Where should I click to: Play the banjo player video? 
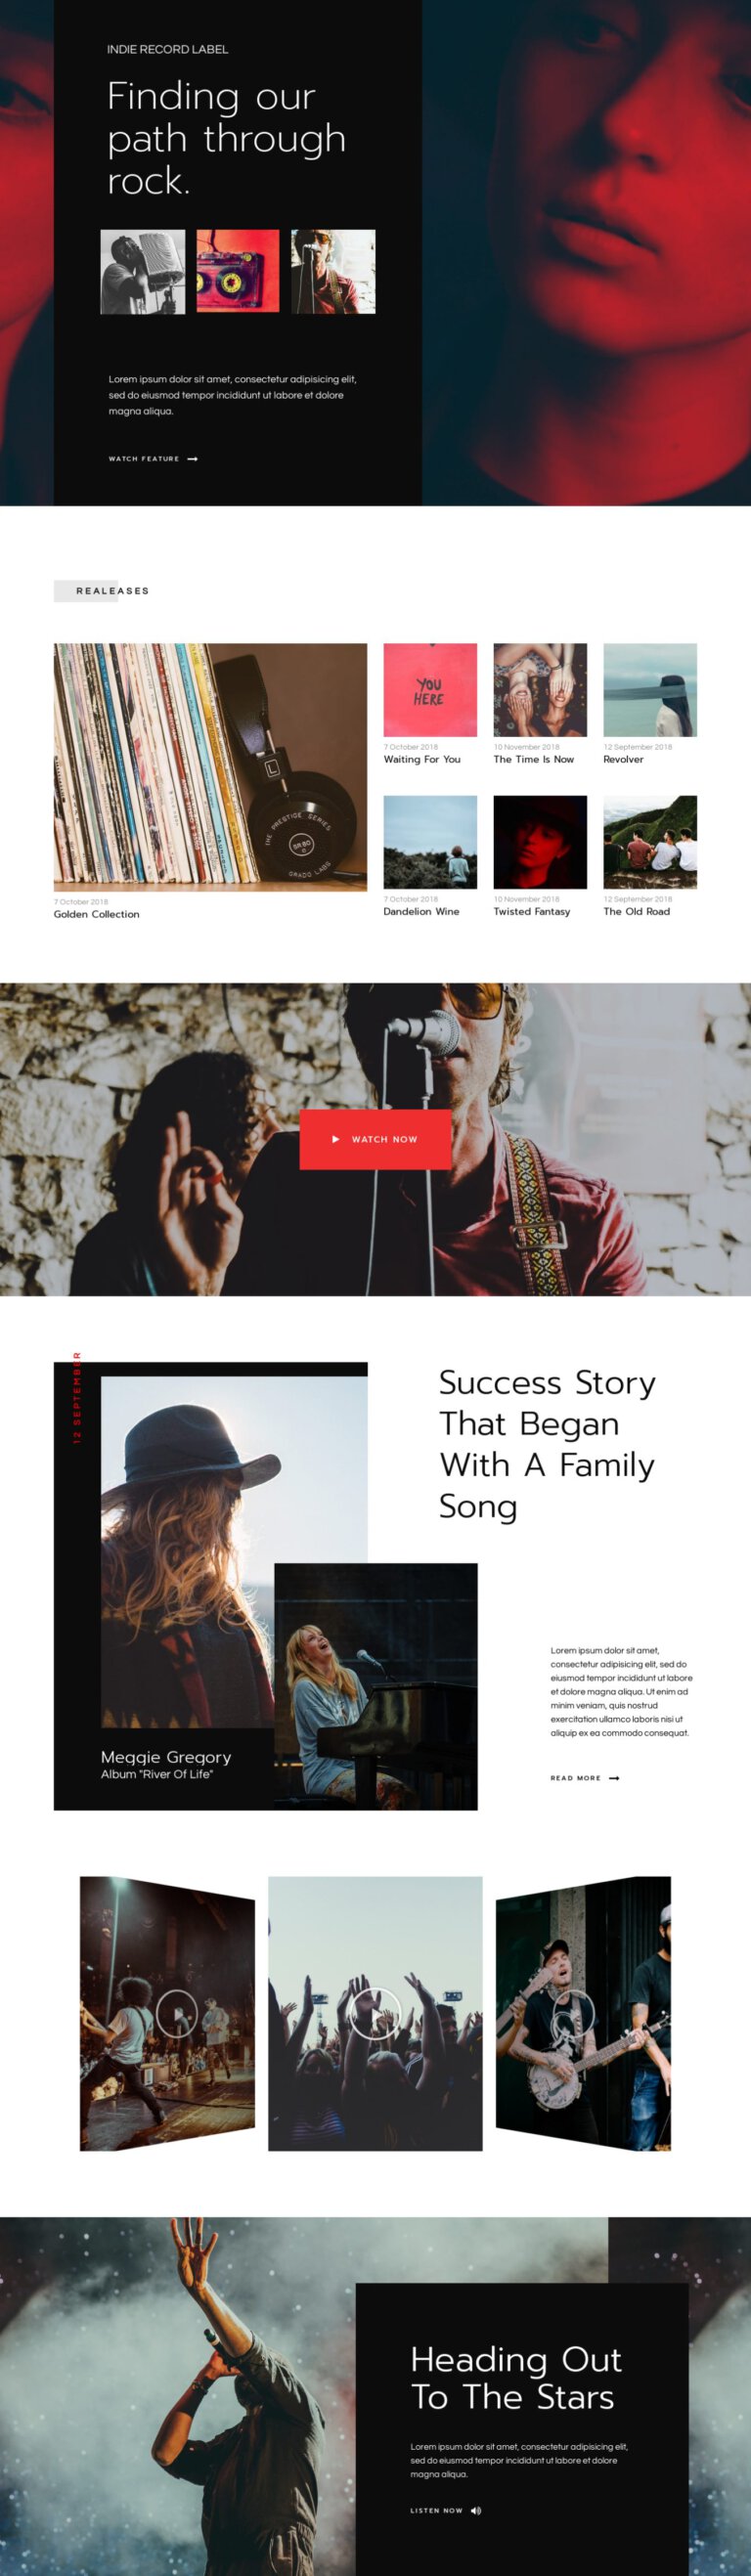574,2013
